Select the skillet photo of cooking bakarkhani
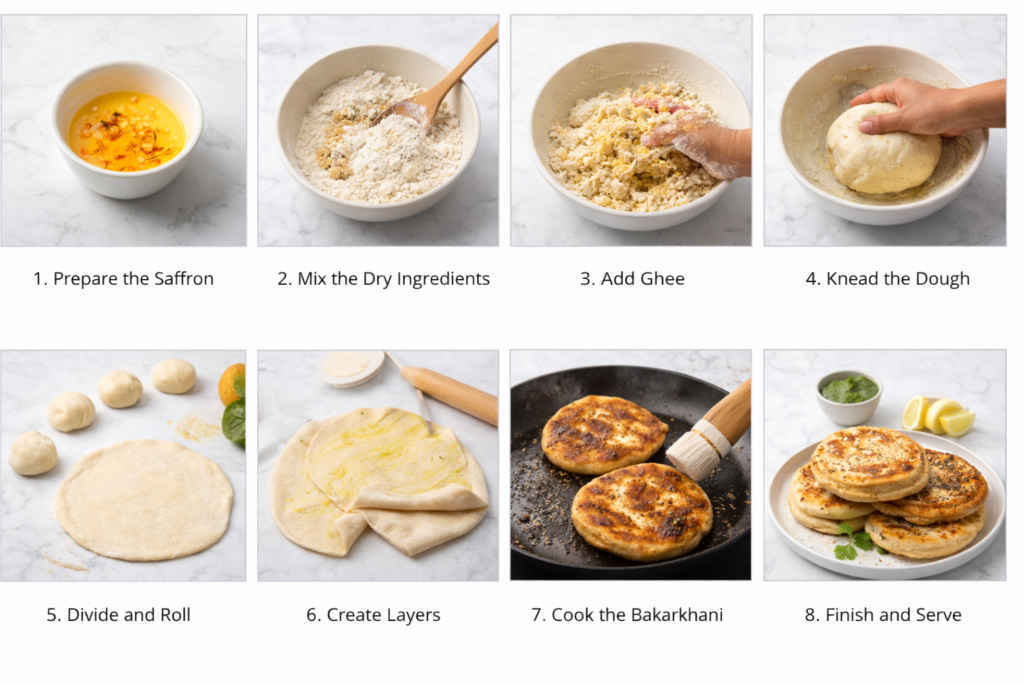This screenshot has height=683, width=1024. (x=631, y=466)
